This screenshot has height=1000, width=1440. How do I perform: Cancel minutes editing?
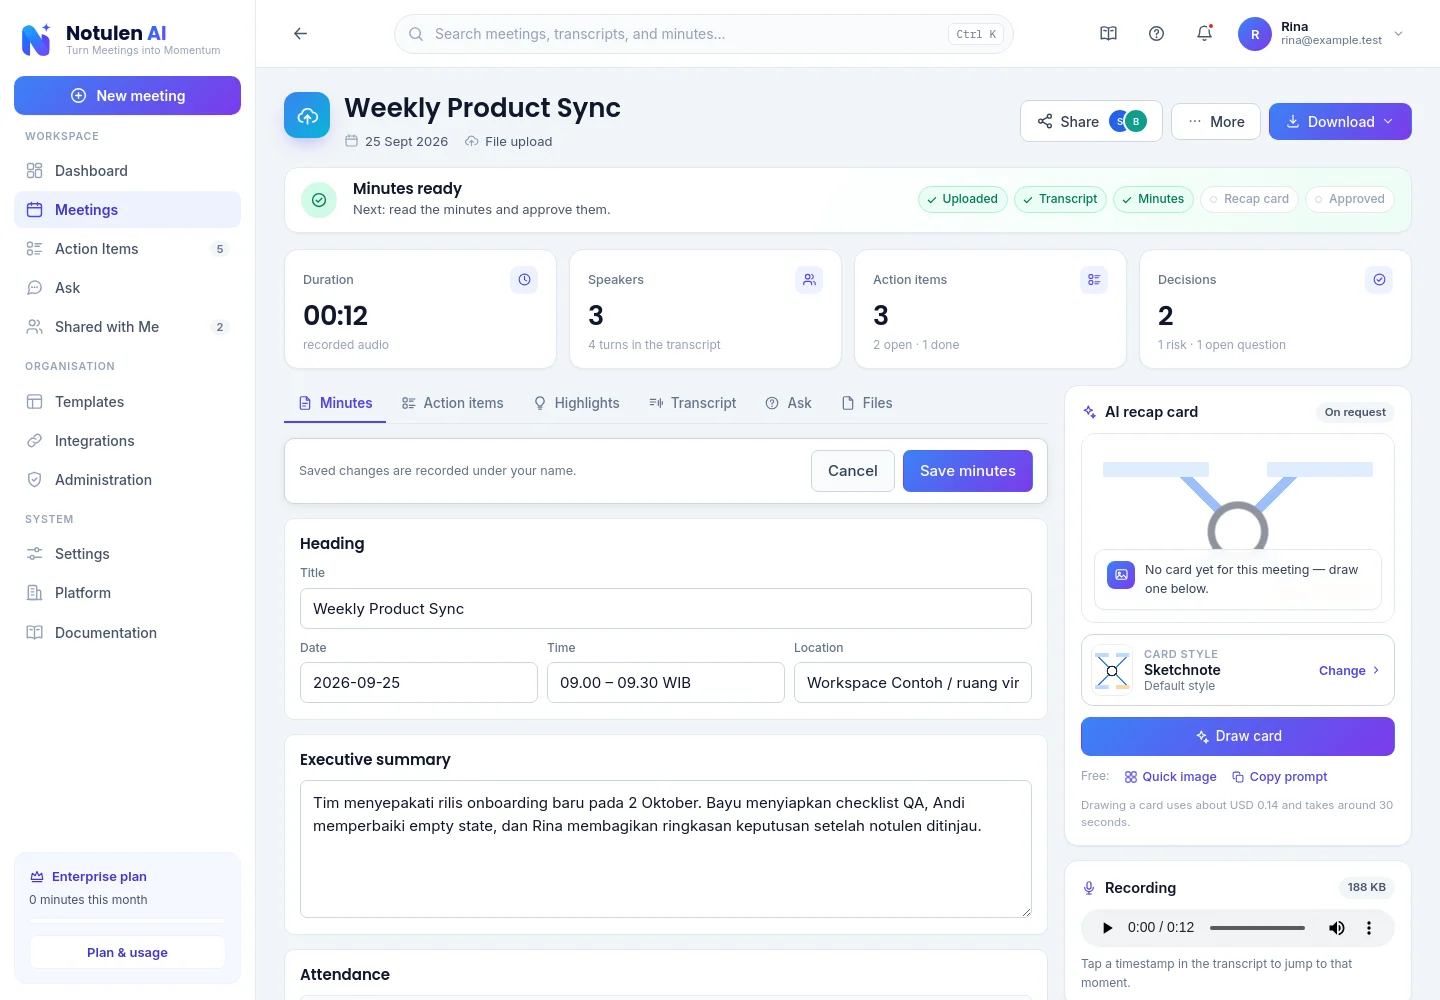tap(852, 471)
